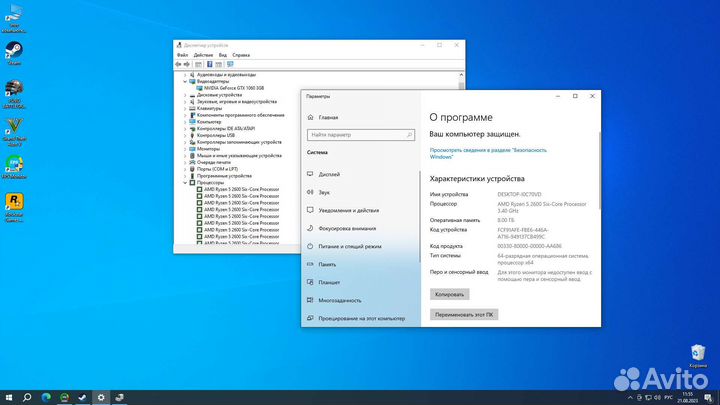Open Файл menu in Device Manager
Image resolution: width=720 pixels, height=405 pixels.
coord(182,55)
